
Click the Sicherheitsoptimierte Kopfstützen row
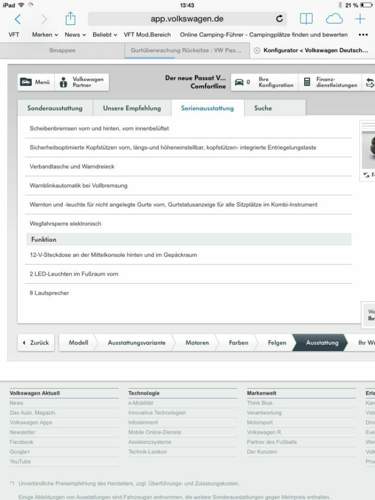pyautogui.click(x=188, y=147)
